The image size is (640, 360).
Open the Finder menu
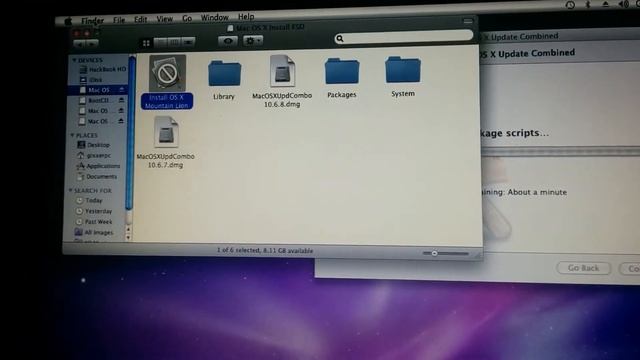pos(93,20)
